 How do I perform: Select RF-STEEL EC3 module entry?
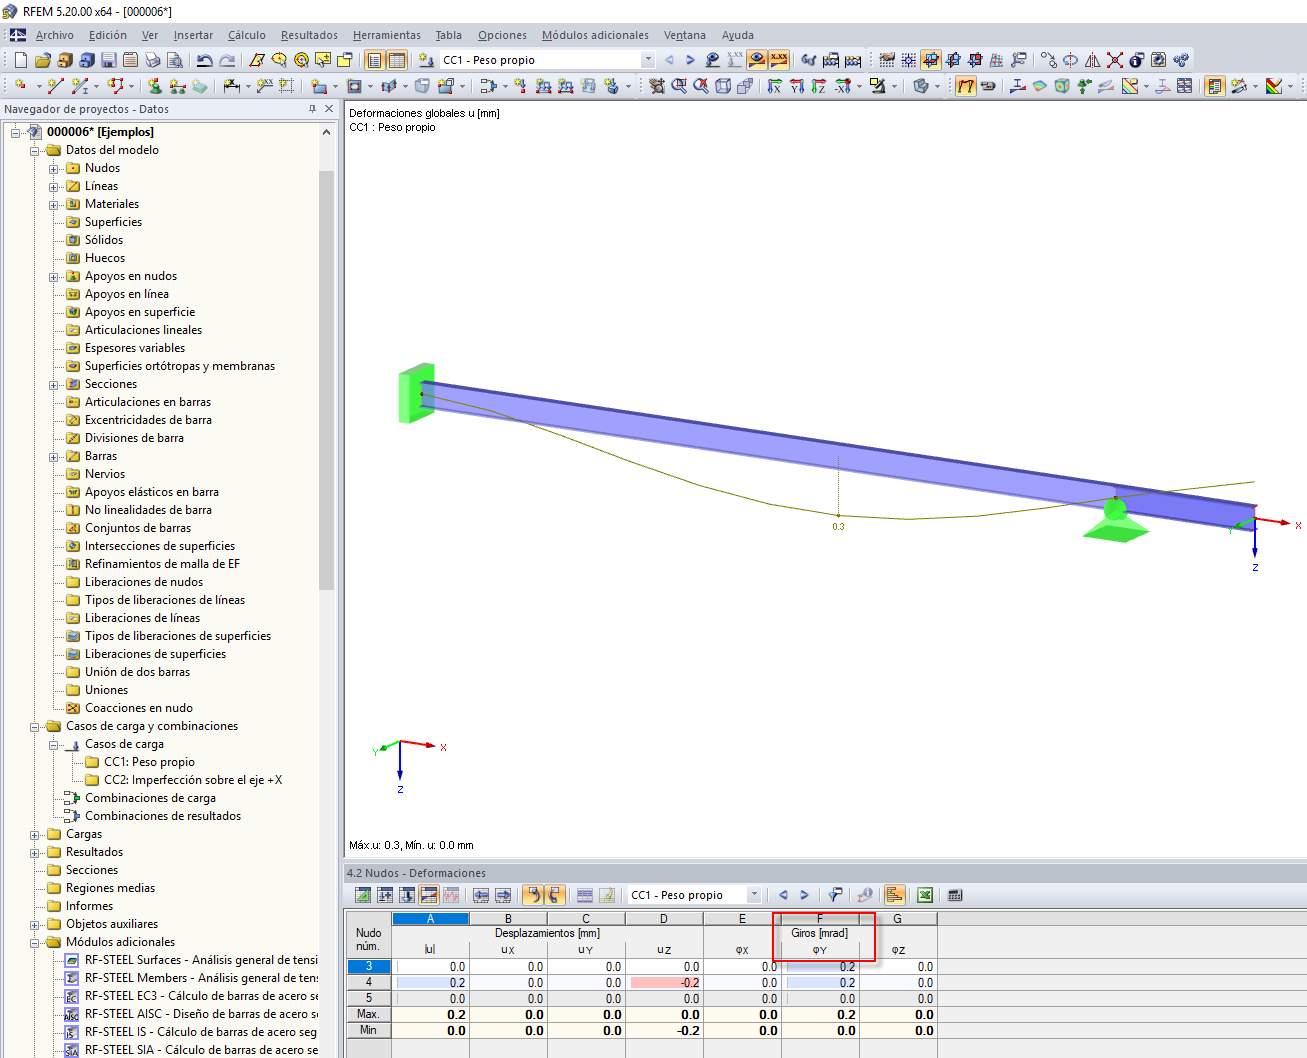click(x=201, y=996)
